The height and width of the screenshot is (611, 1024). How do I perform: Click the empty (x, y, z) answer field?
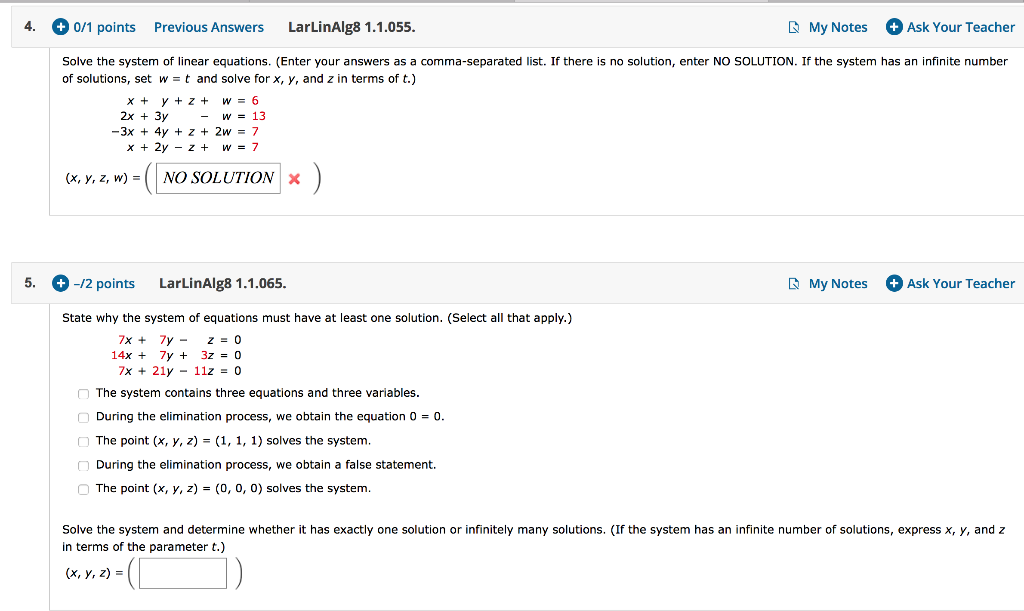183,572
